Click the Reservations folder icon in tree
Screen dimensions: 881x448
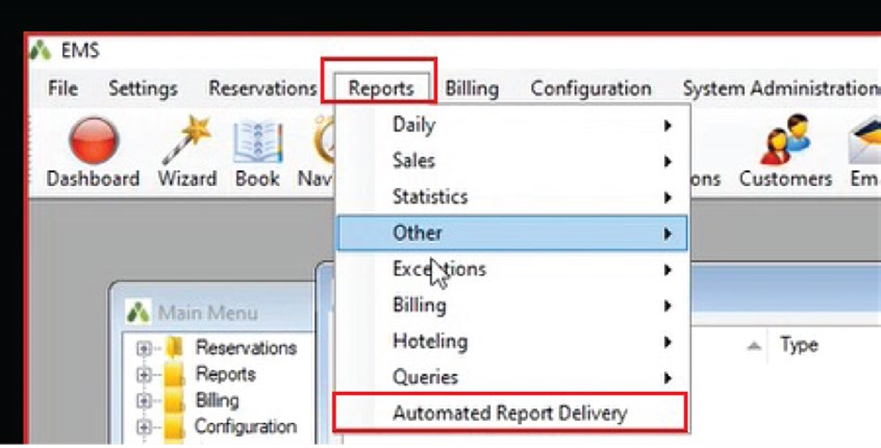(x=174, y=349)
